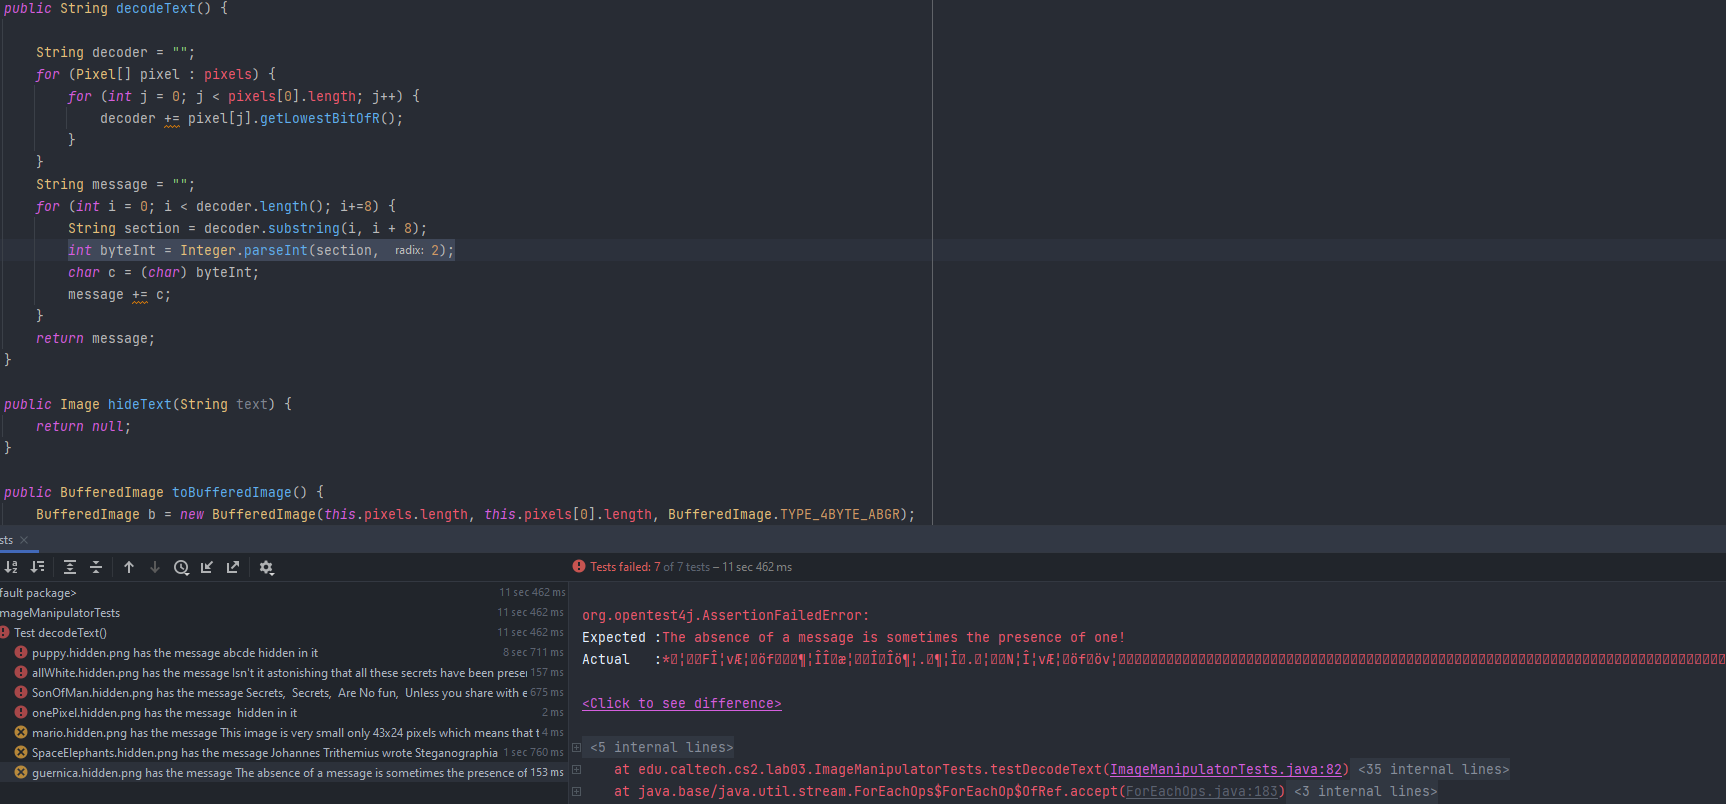The width and height of the screenshot is (1726, 804).
Task: Open test runner settings gear
Action: click(266, 567)
